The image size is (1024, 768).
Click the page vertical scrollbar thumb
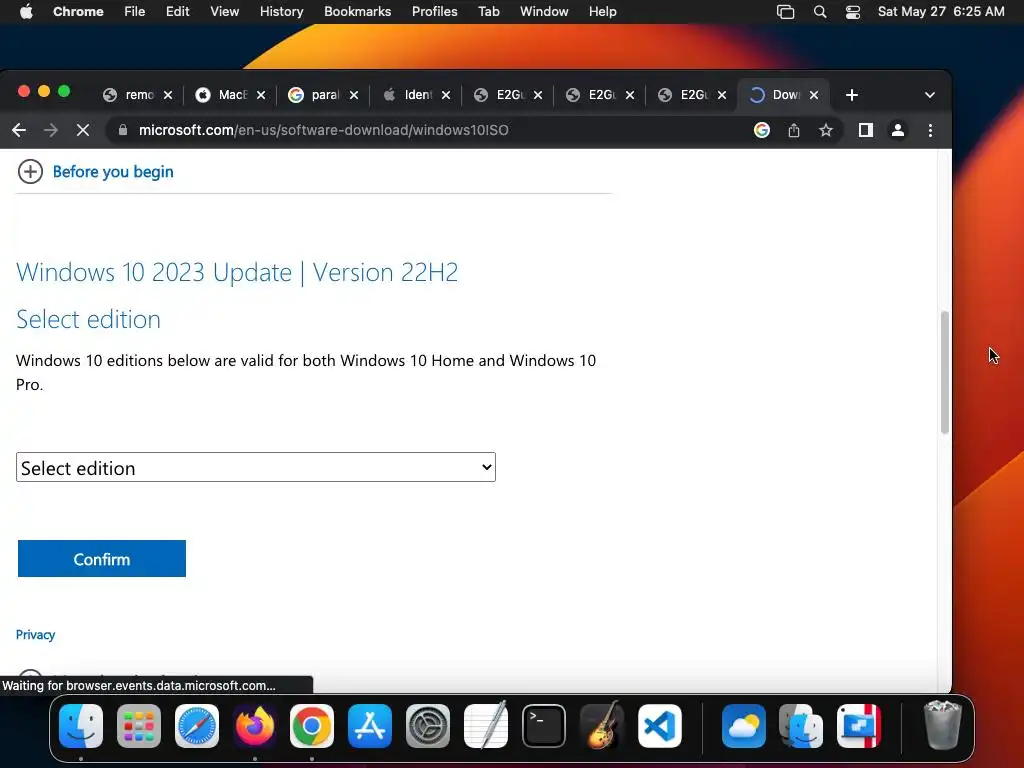[944, 373]
